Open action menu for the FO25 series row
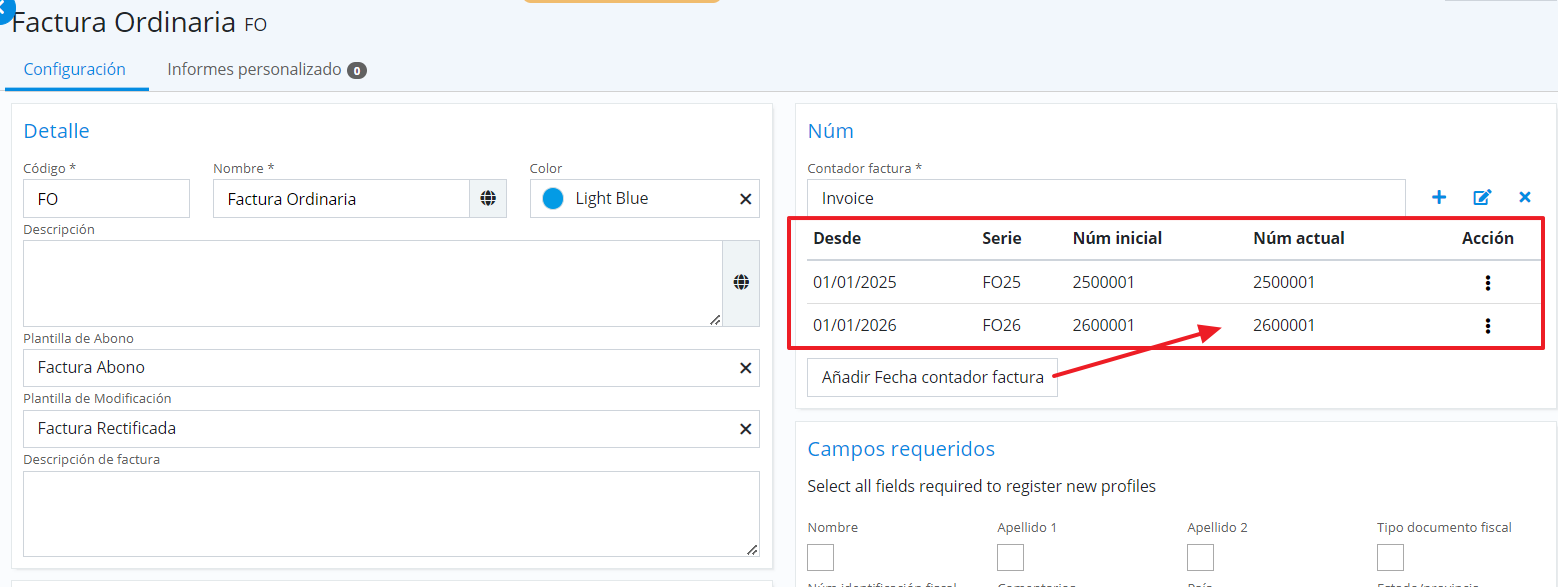Image resolution: width=1558 pixels, height=587 pixels. [x=1488, y=283]
